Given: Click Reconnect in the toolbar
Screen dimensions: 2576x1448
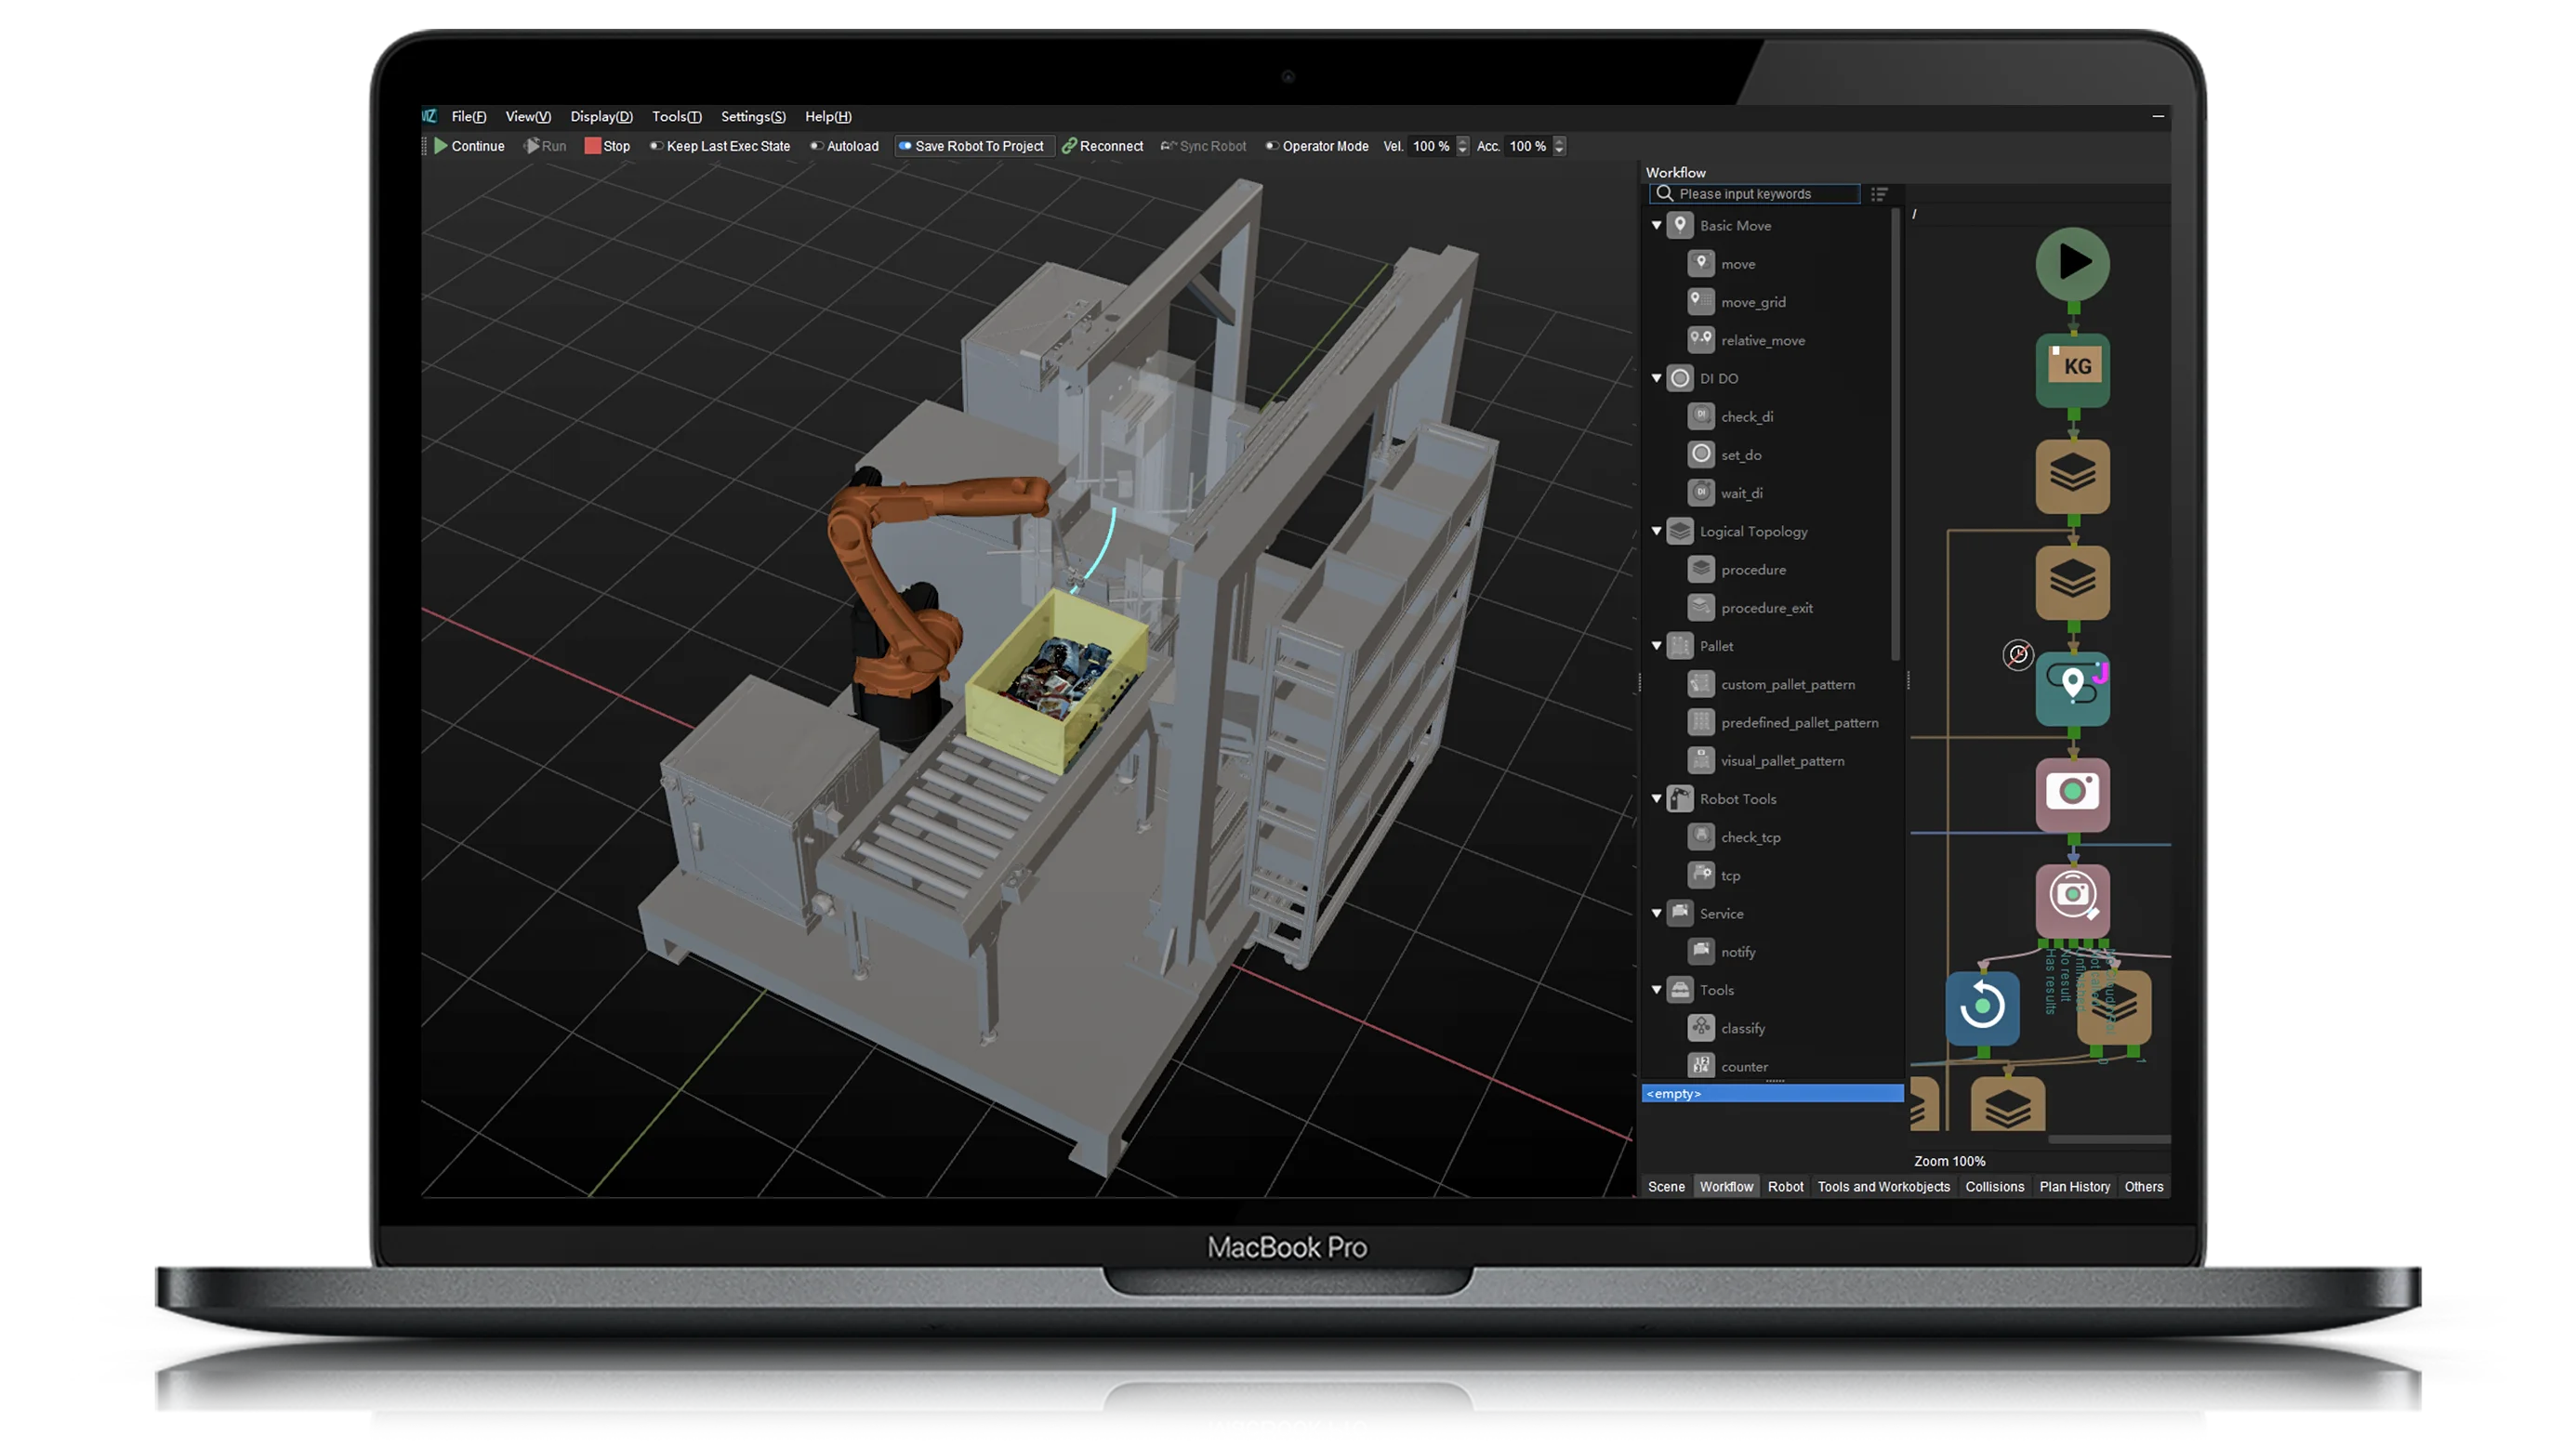Looking at the screenshot, I should 1102,146.
